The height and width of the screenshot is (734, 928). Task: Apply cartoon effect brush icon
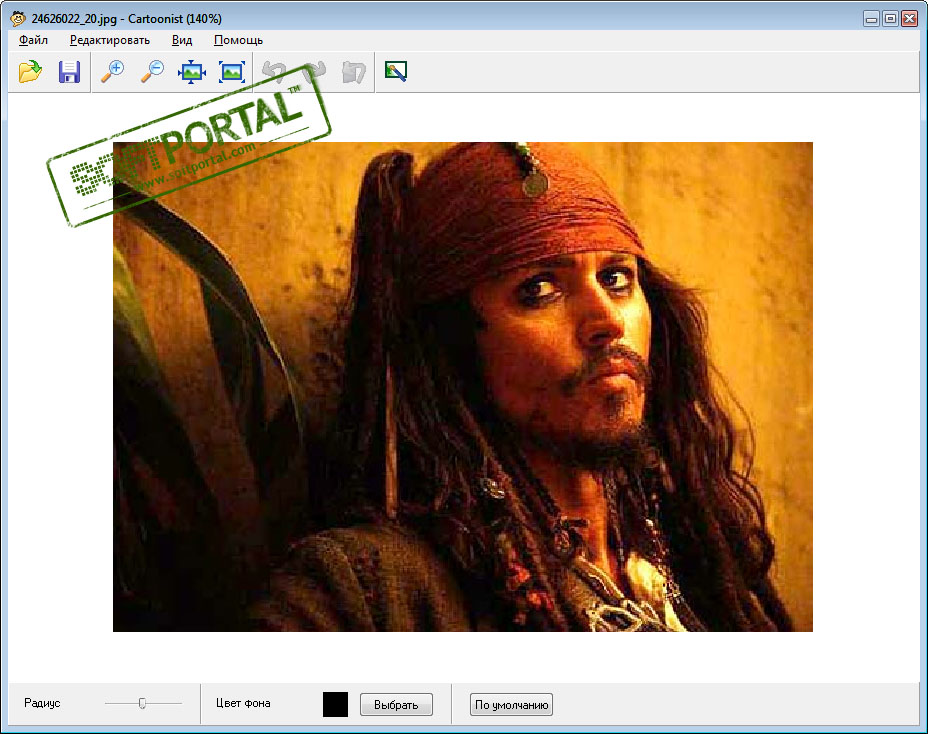(395, 72)
